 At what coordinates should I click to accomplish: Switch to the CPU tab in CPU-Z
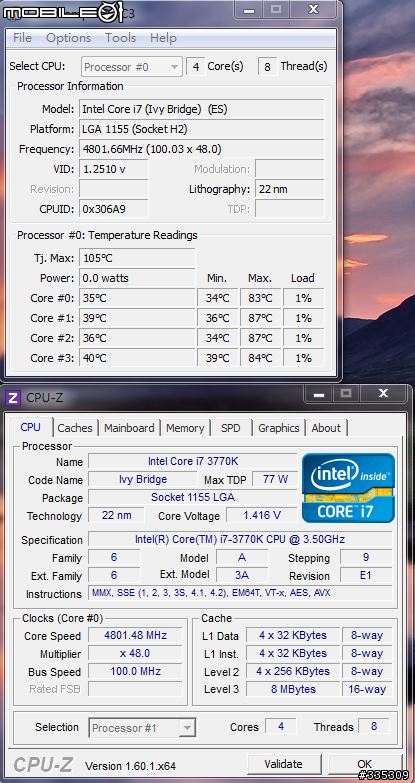(30, 427)
